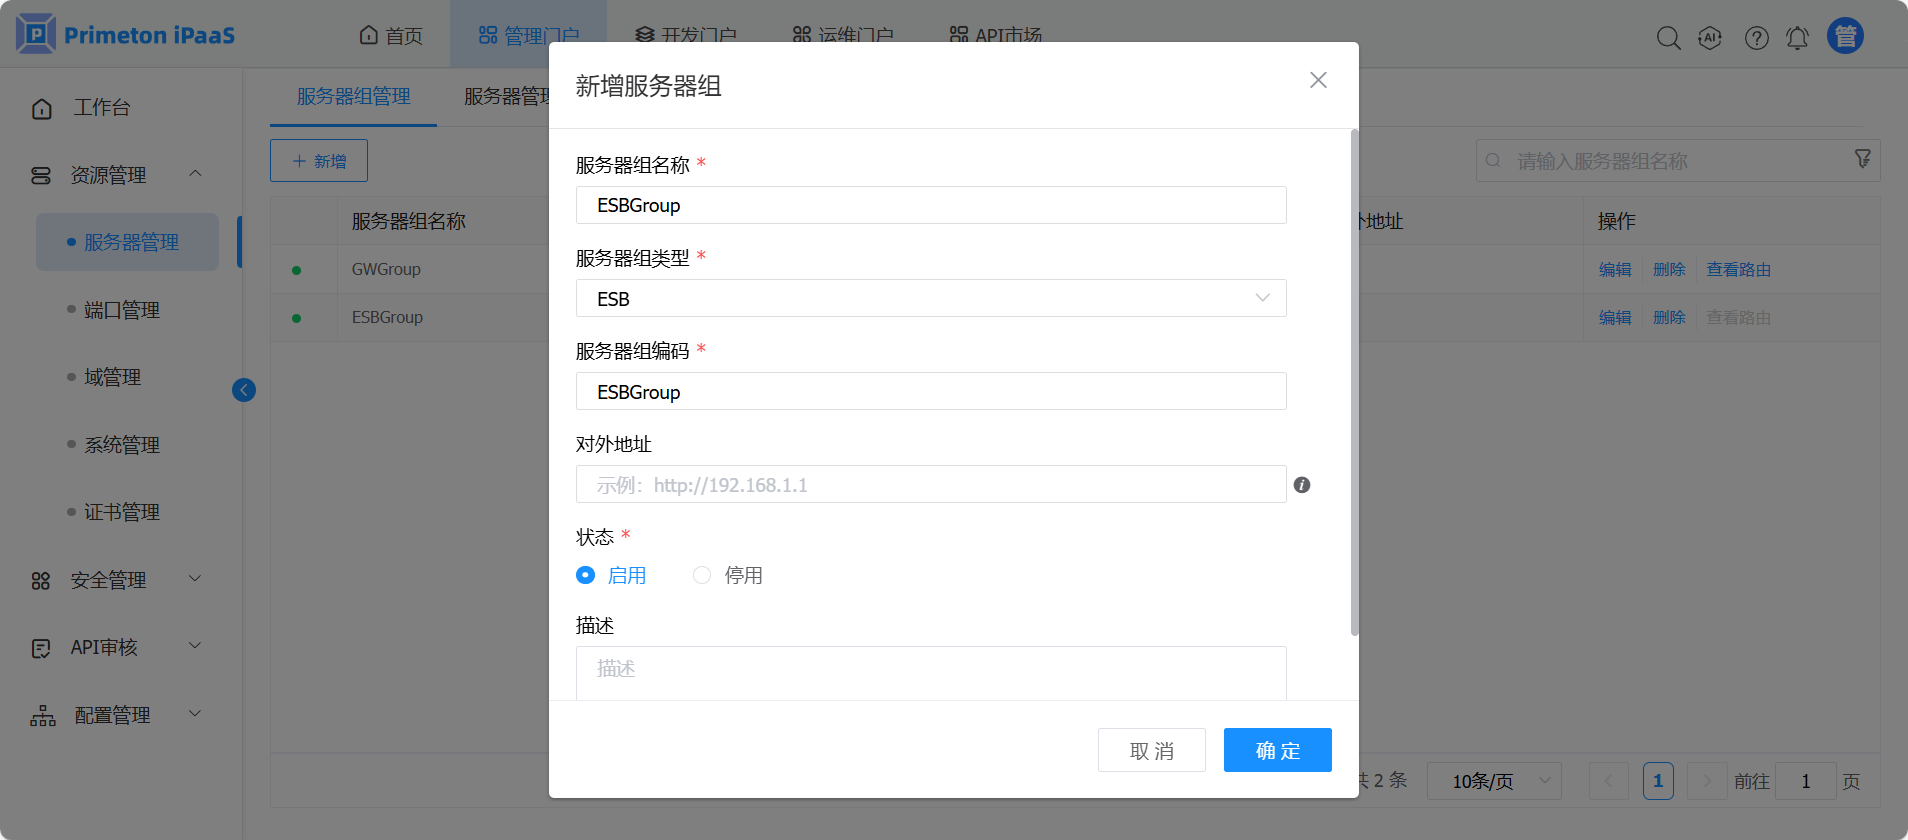
Task: Select the 启用 status radio button
Action: pos(586,575)
